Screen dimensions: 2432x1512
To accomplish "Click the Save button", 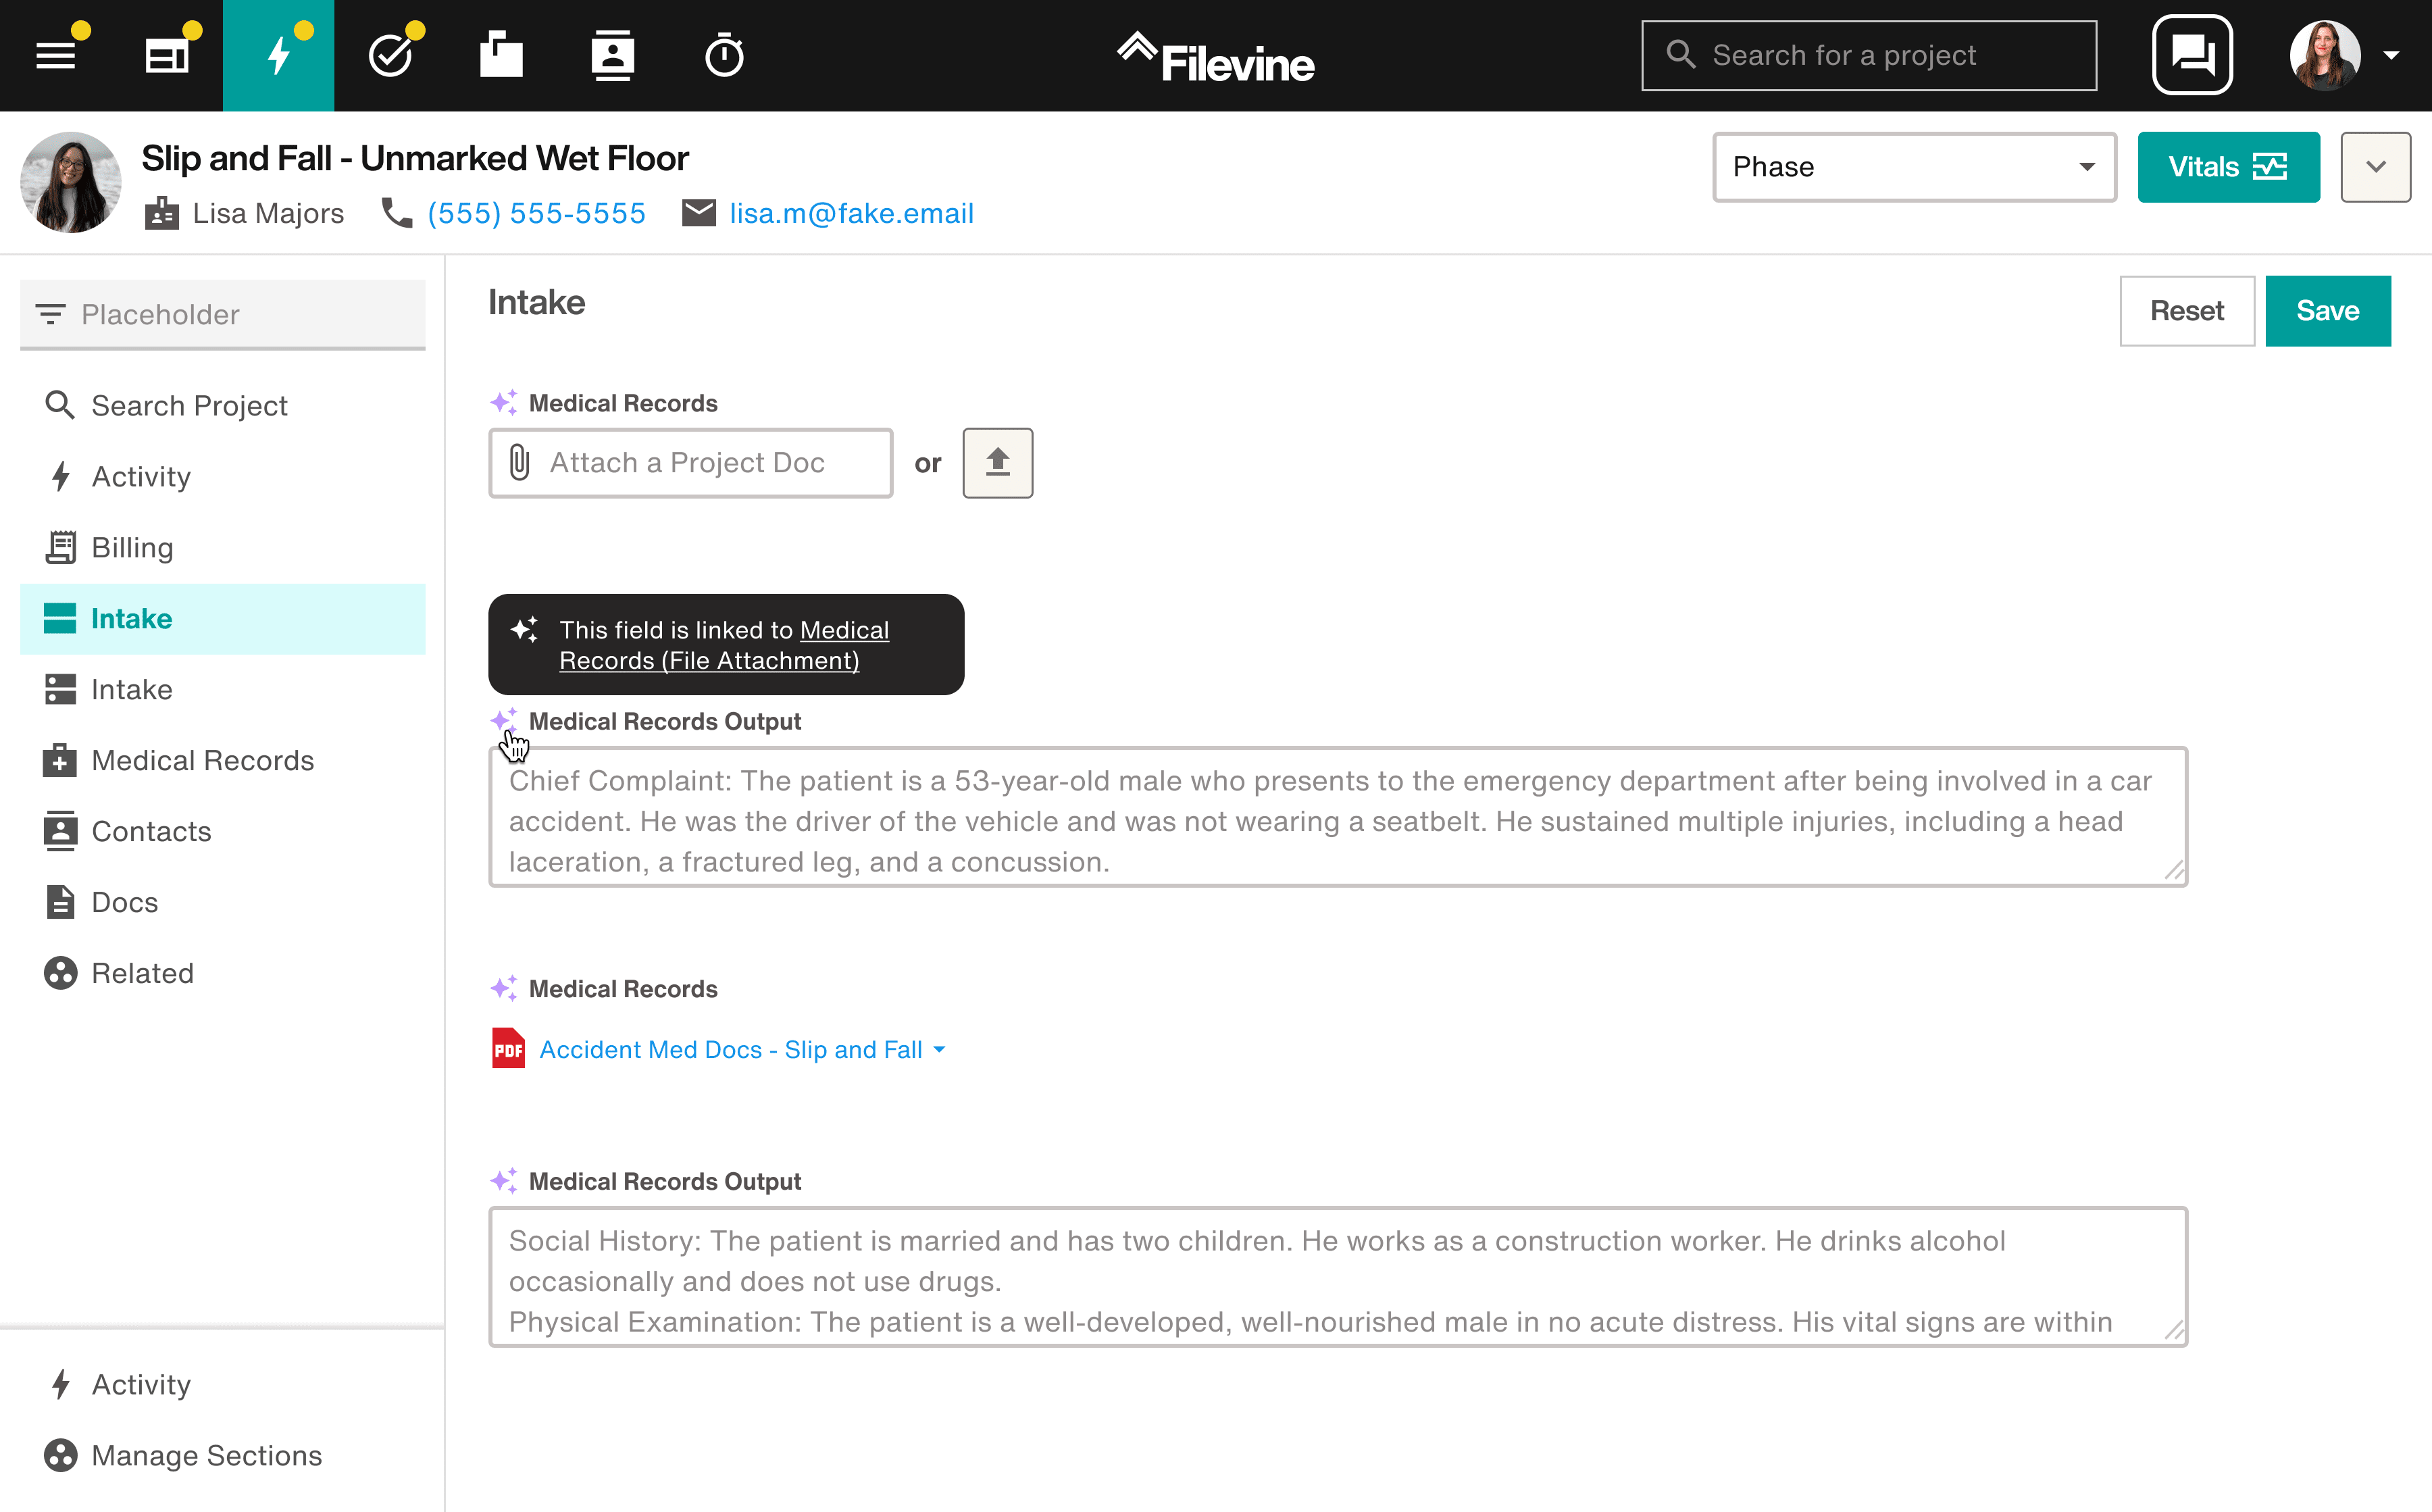I will 2327,311.
